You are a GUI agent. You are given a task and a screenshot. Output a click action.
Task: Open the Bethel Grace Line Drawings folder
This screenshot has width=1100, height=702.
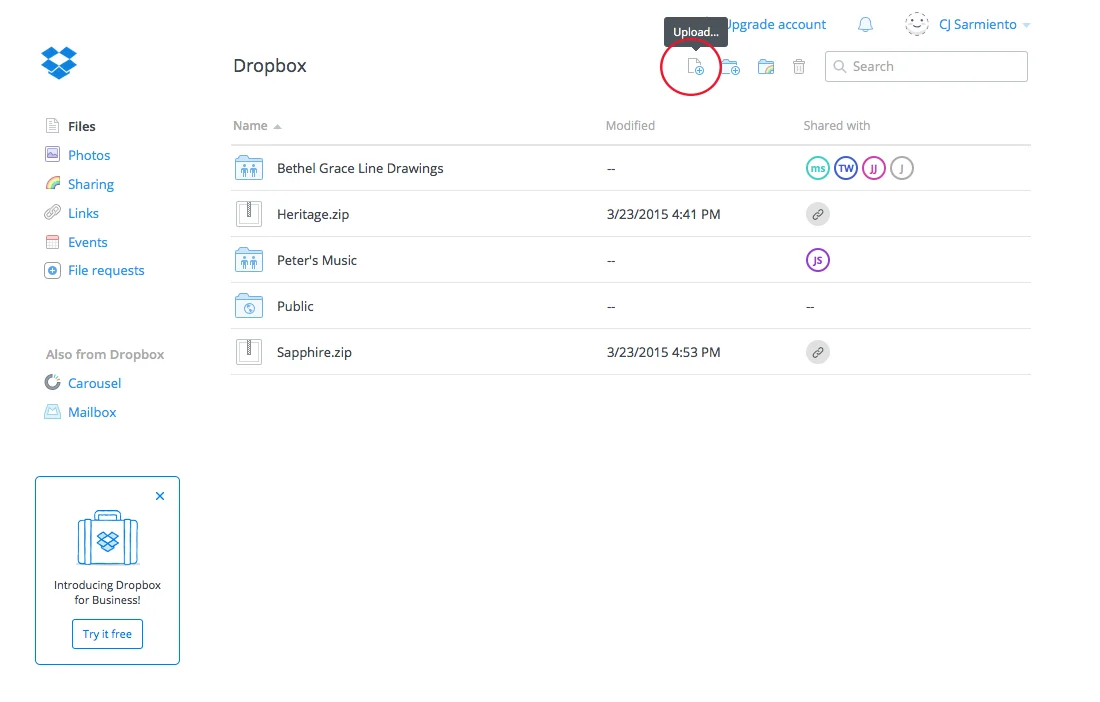tap(360, 168)
